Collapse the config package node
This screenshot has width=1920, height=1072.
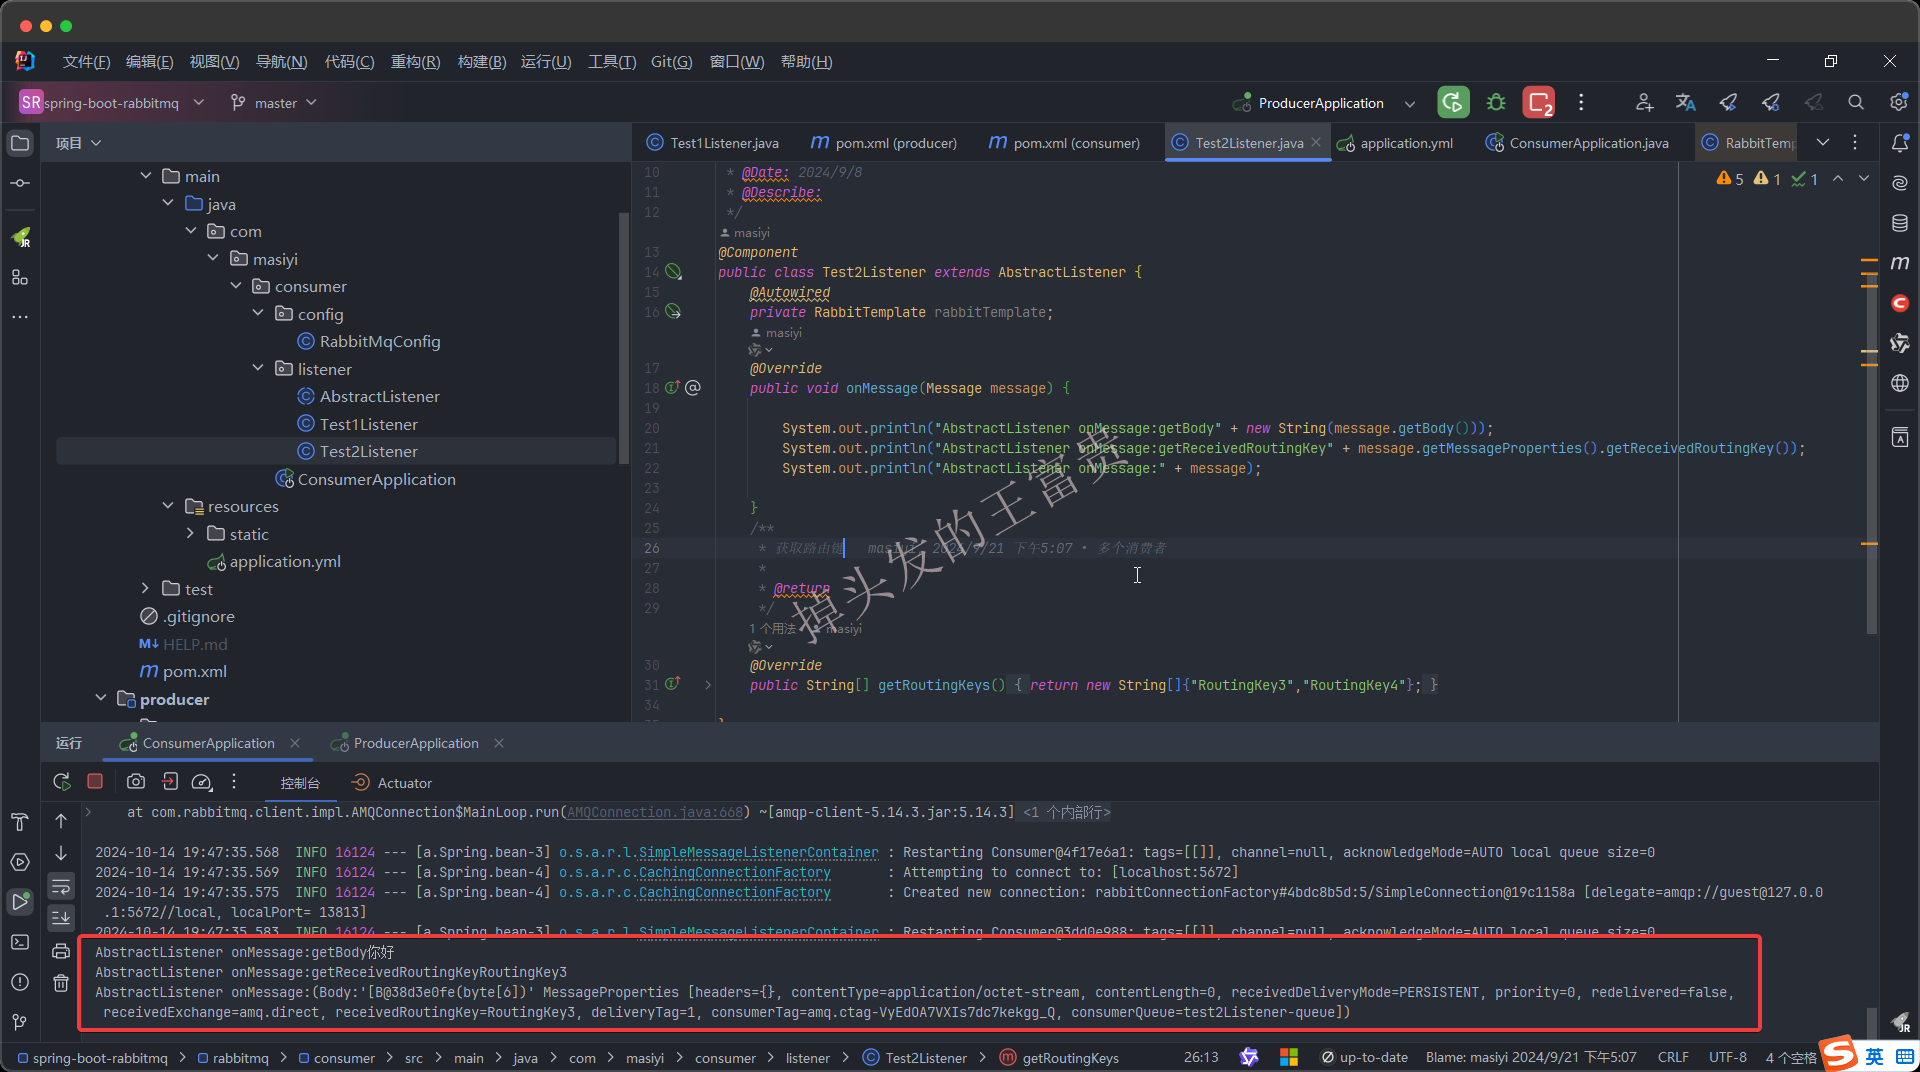coord(258,313)
